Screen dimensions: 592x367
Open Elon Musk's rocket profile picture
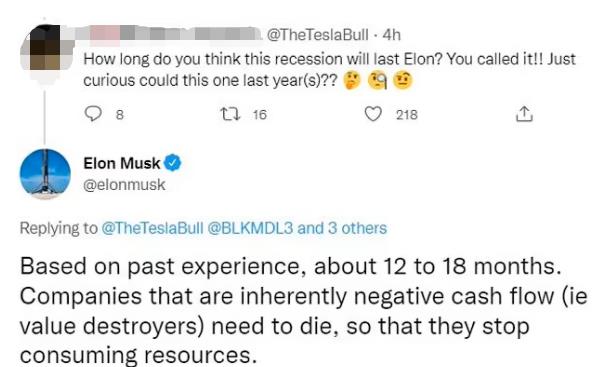click(45, 174)
